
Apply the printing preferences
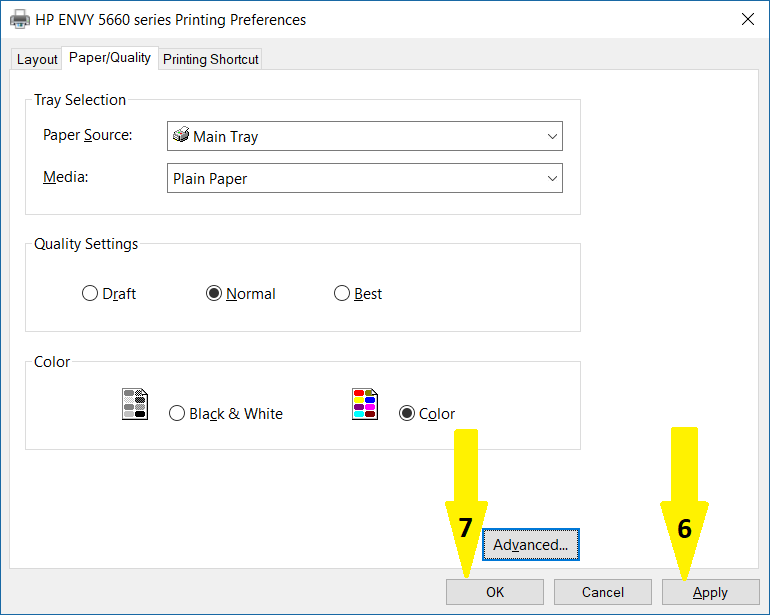pos(710,592)
